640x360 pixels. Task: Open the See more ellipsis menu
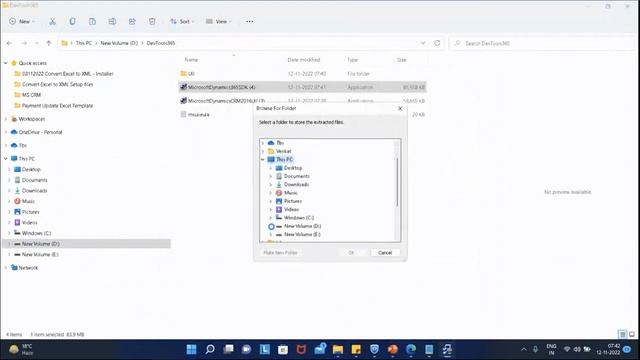point(249,21)
